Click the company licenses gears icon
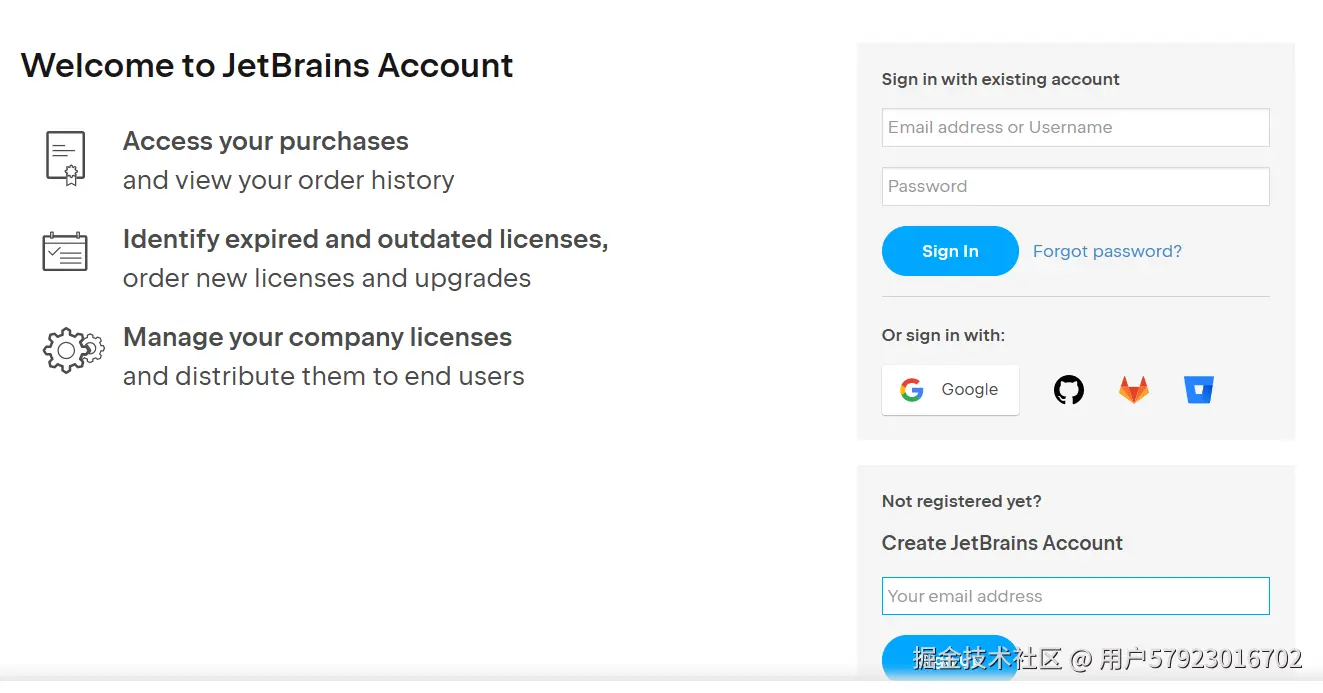This screenshot has height=693, width=1323. (72, 350)
